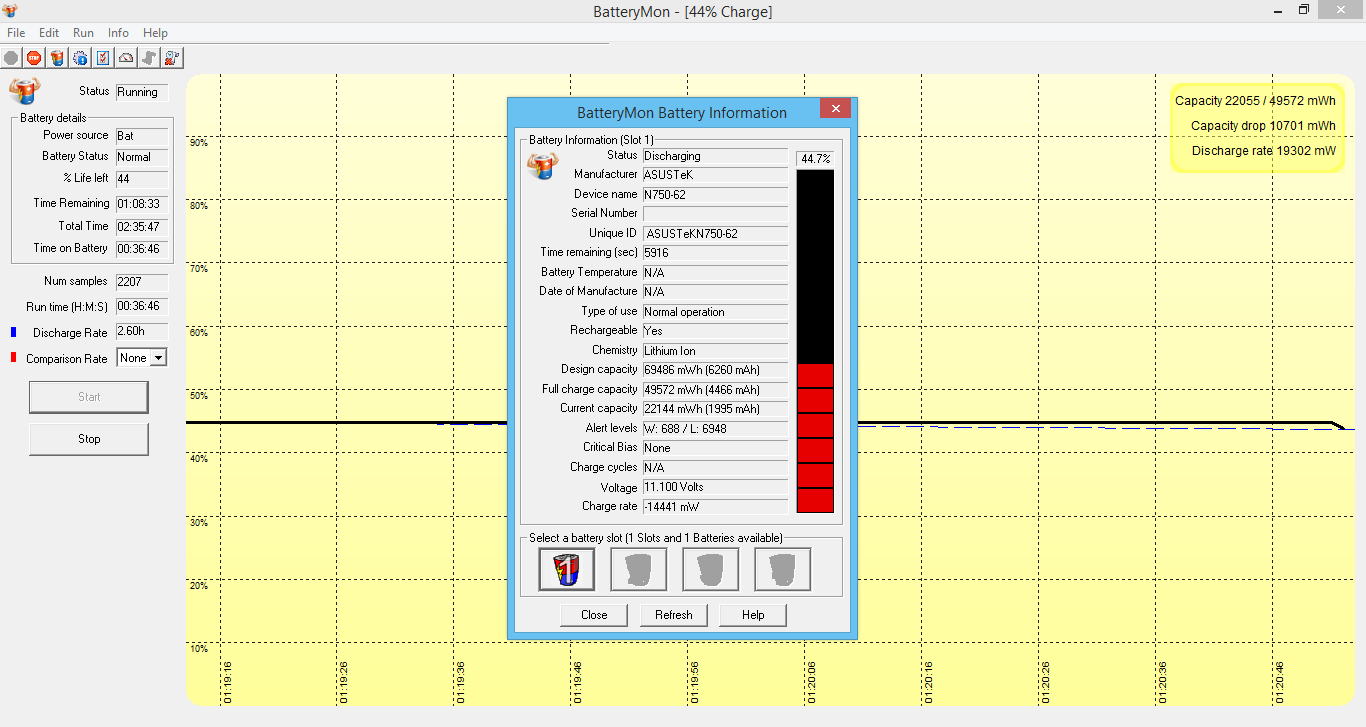Click the Status field showing Running
The width and height of the screenshot is (1366, 727).
tap(142, 92)
